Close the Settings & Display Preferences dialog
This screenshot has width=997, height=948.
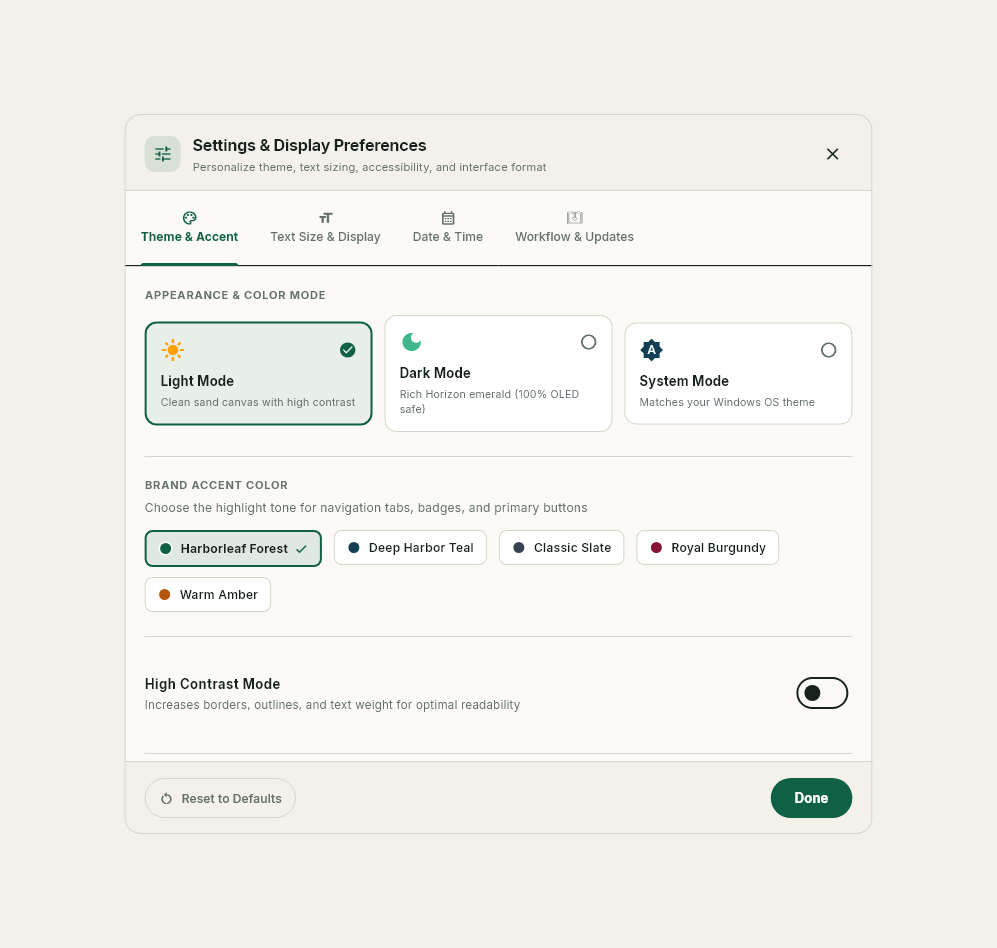point(832,154)
